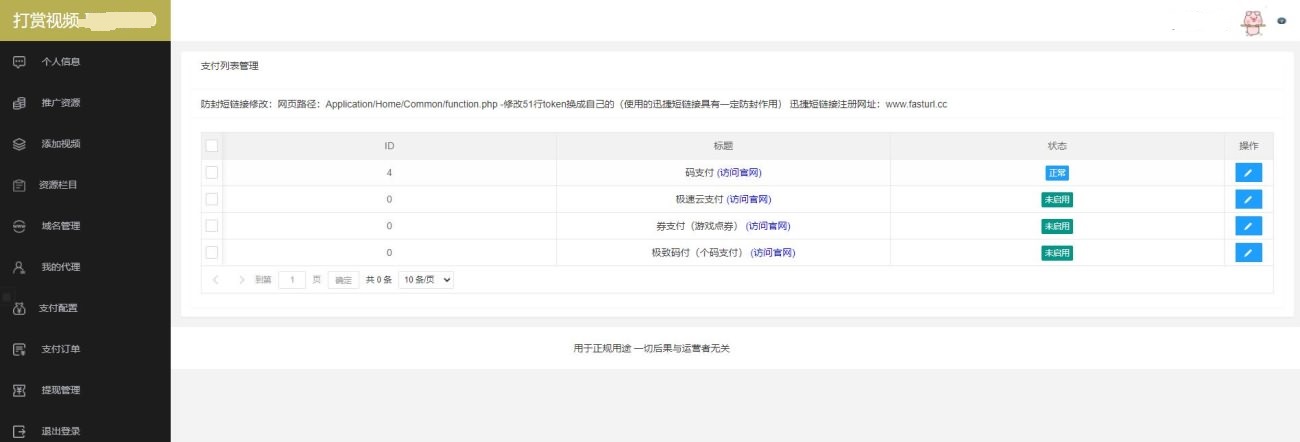Follow 访问官网 link for 券支付
Screen dimensions: 1300x442
[768, 226]
